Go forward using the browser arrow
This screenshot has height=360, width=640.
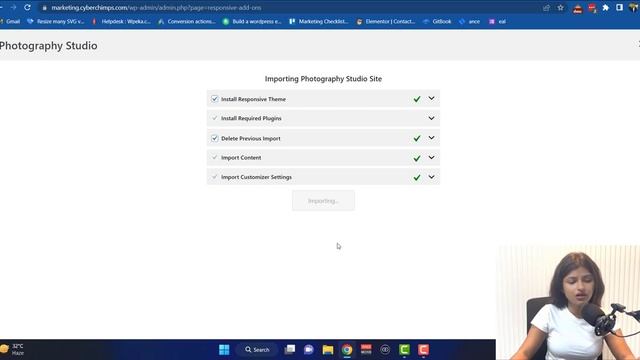pyautogui.click(x=13, y=7)
